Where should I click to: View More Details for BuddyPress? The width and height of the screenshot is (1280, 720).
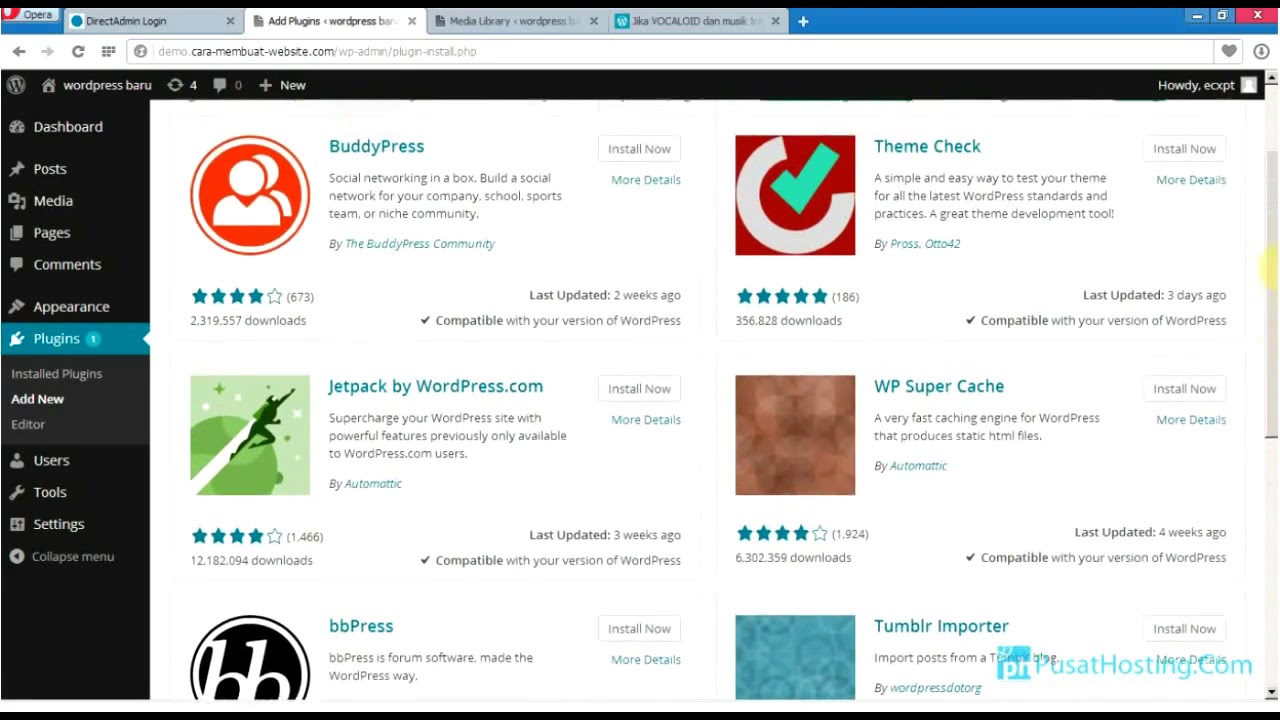[x=646, y=180]
